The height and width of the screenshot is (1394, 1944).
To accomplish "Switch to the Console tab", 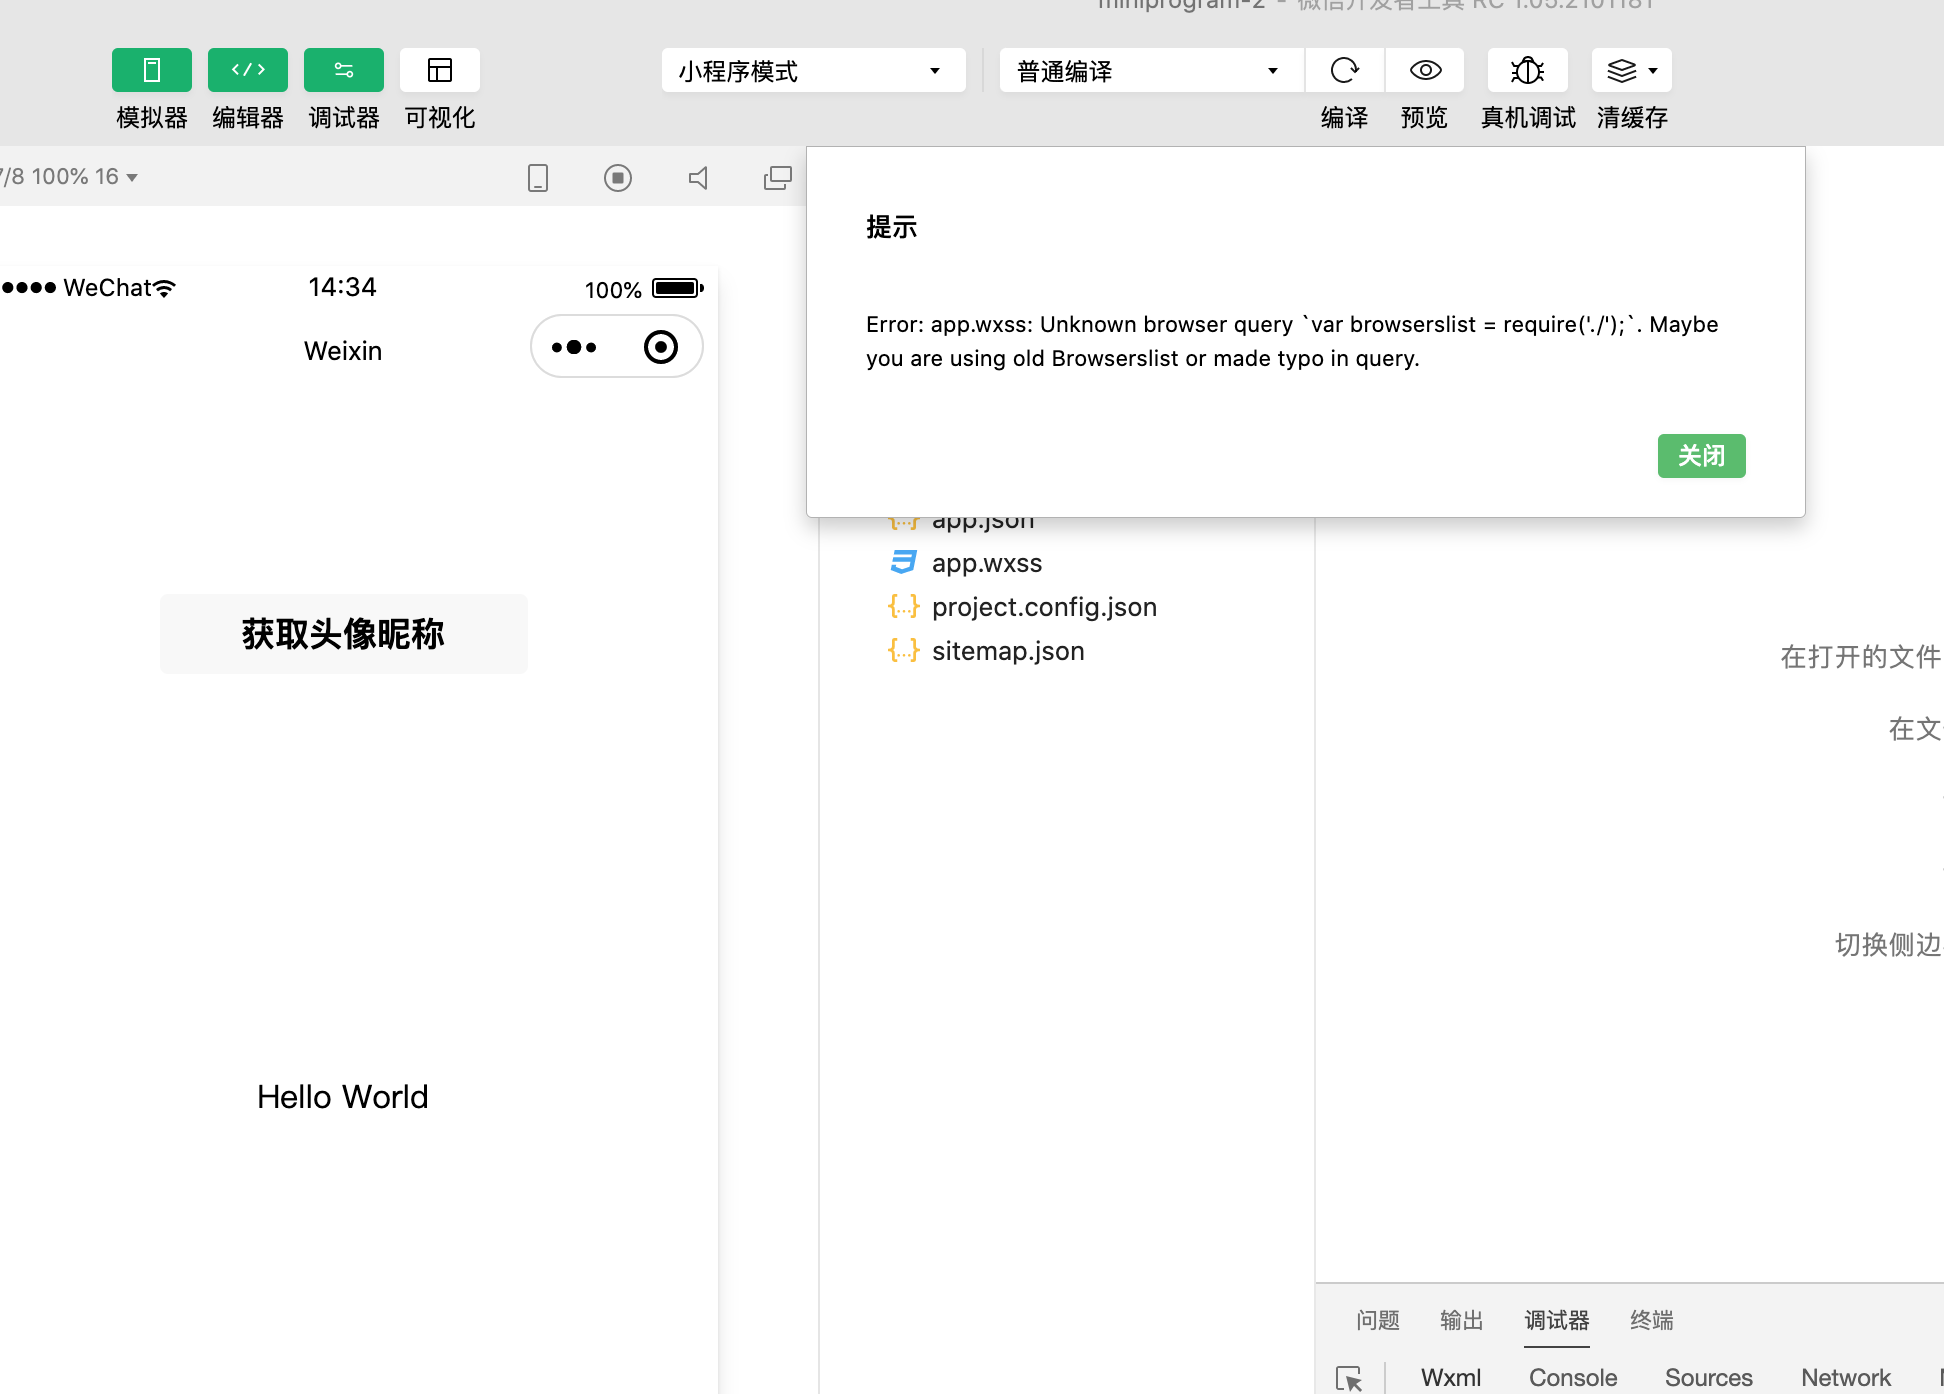I will click(x=1572, y=1377).
